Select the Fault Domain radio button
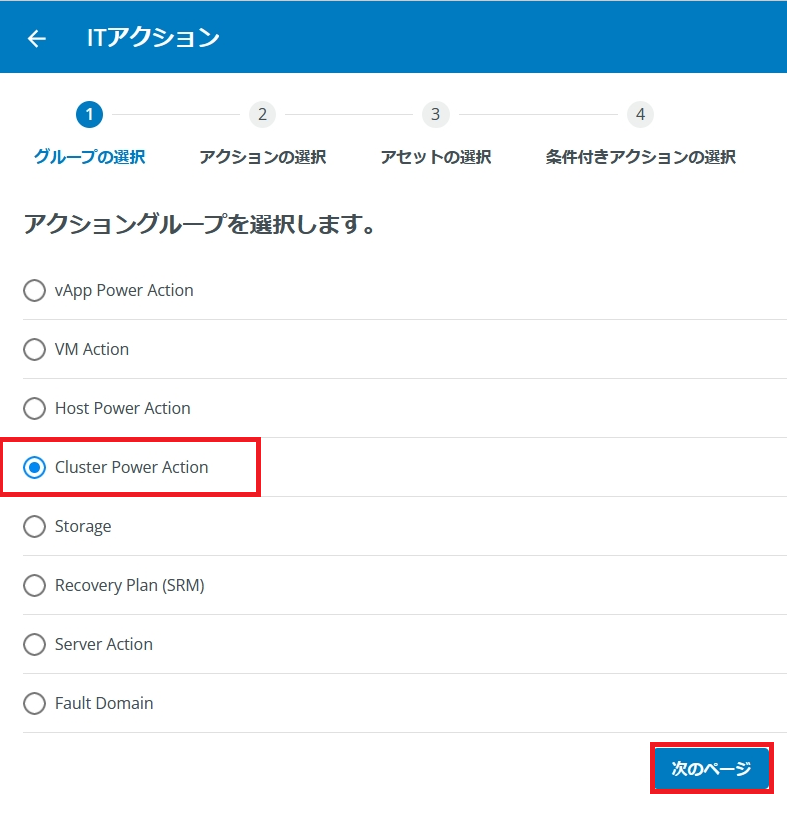This screenshot has width=787, height=816. tap(35, 703)
